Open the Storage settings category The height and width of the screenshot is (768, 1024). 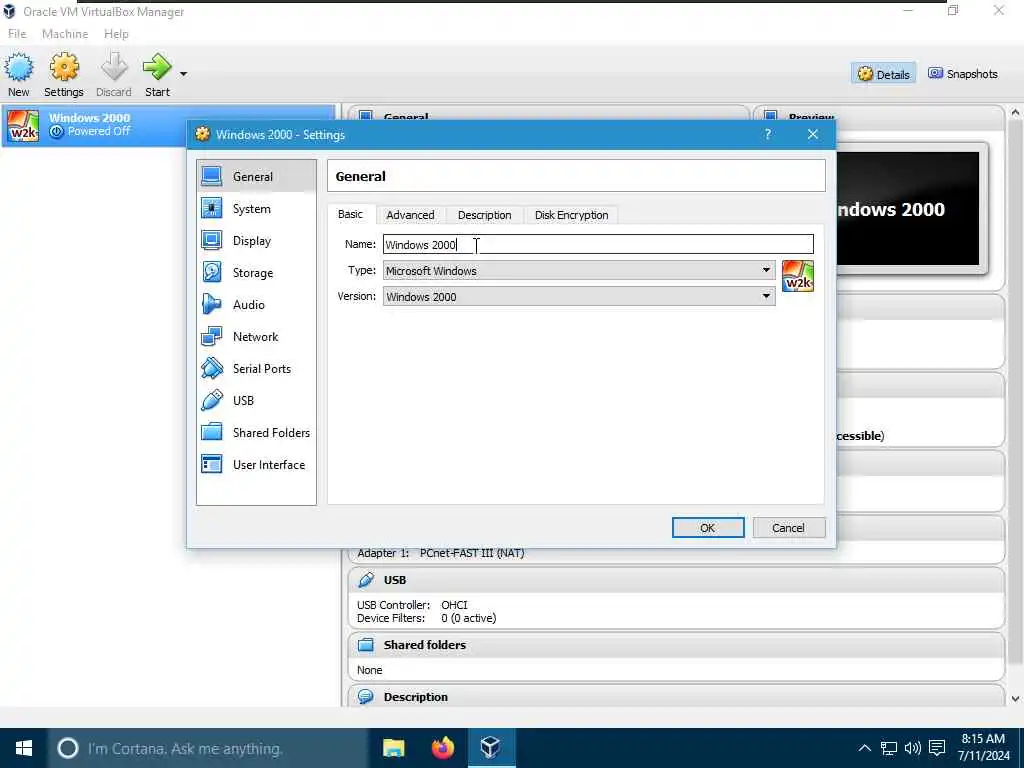[x=256, y=272]
